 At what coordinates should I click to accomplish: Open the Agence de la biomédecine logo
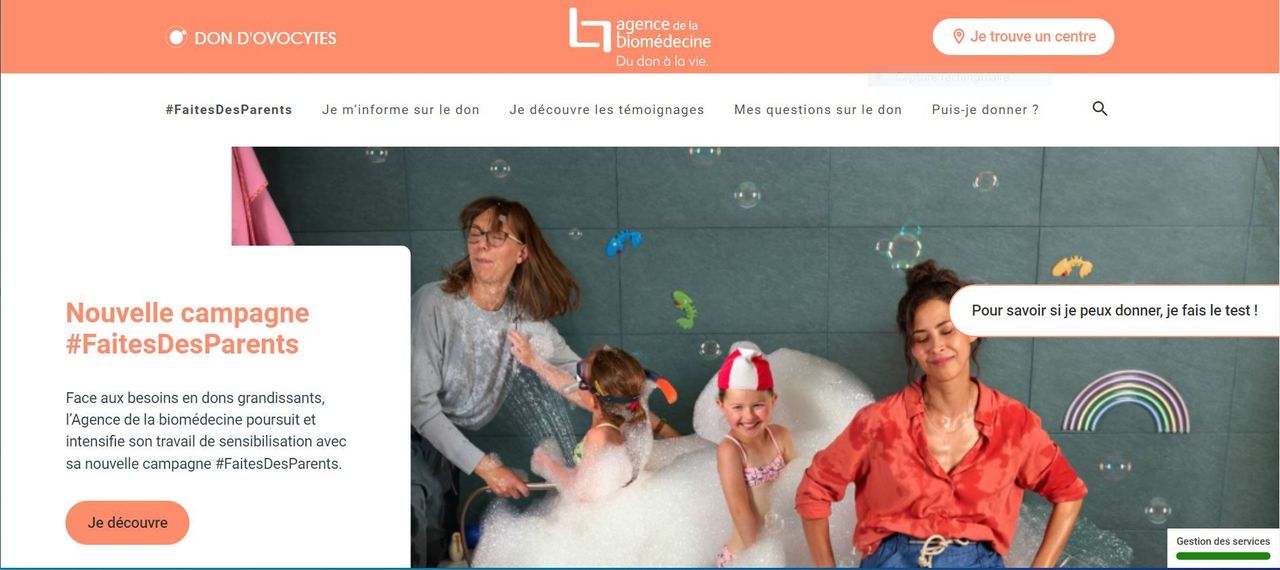click(640, 37)
